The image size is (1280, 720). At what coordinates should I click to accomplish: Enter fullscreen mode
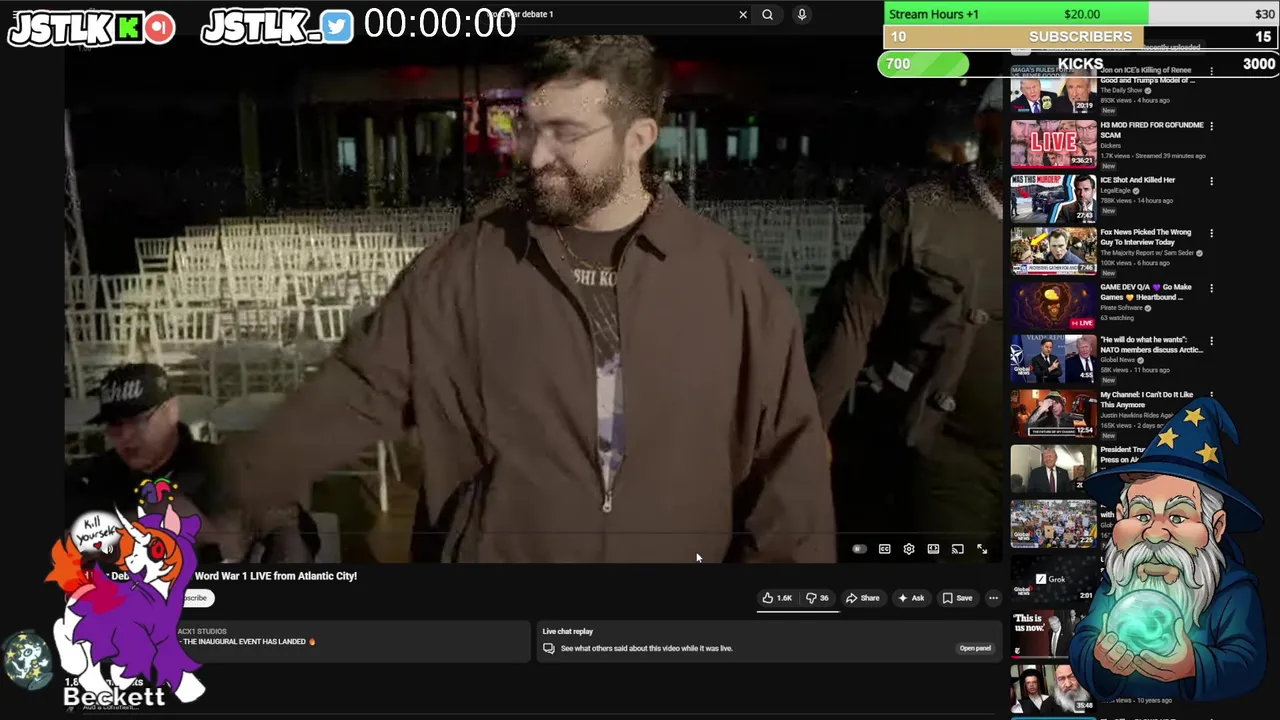[982, 549]
